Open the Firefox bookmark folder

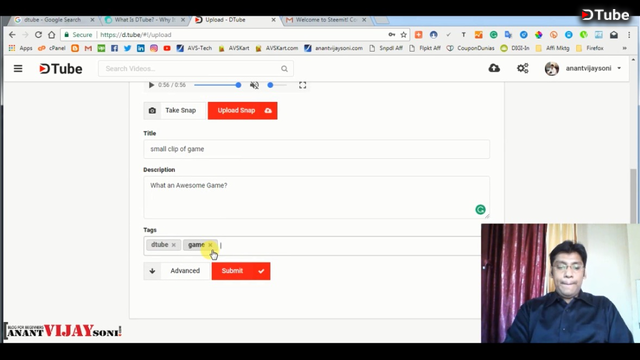click(590, 48)
